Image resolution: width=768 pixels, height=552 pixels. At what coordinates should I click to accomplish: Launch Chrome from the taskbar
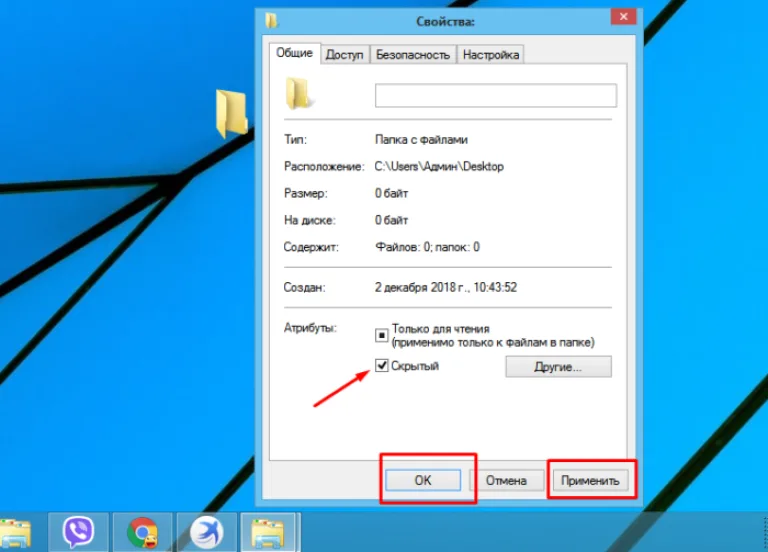coord(143,532)
